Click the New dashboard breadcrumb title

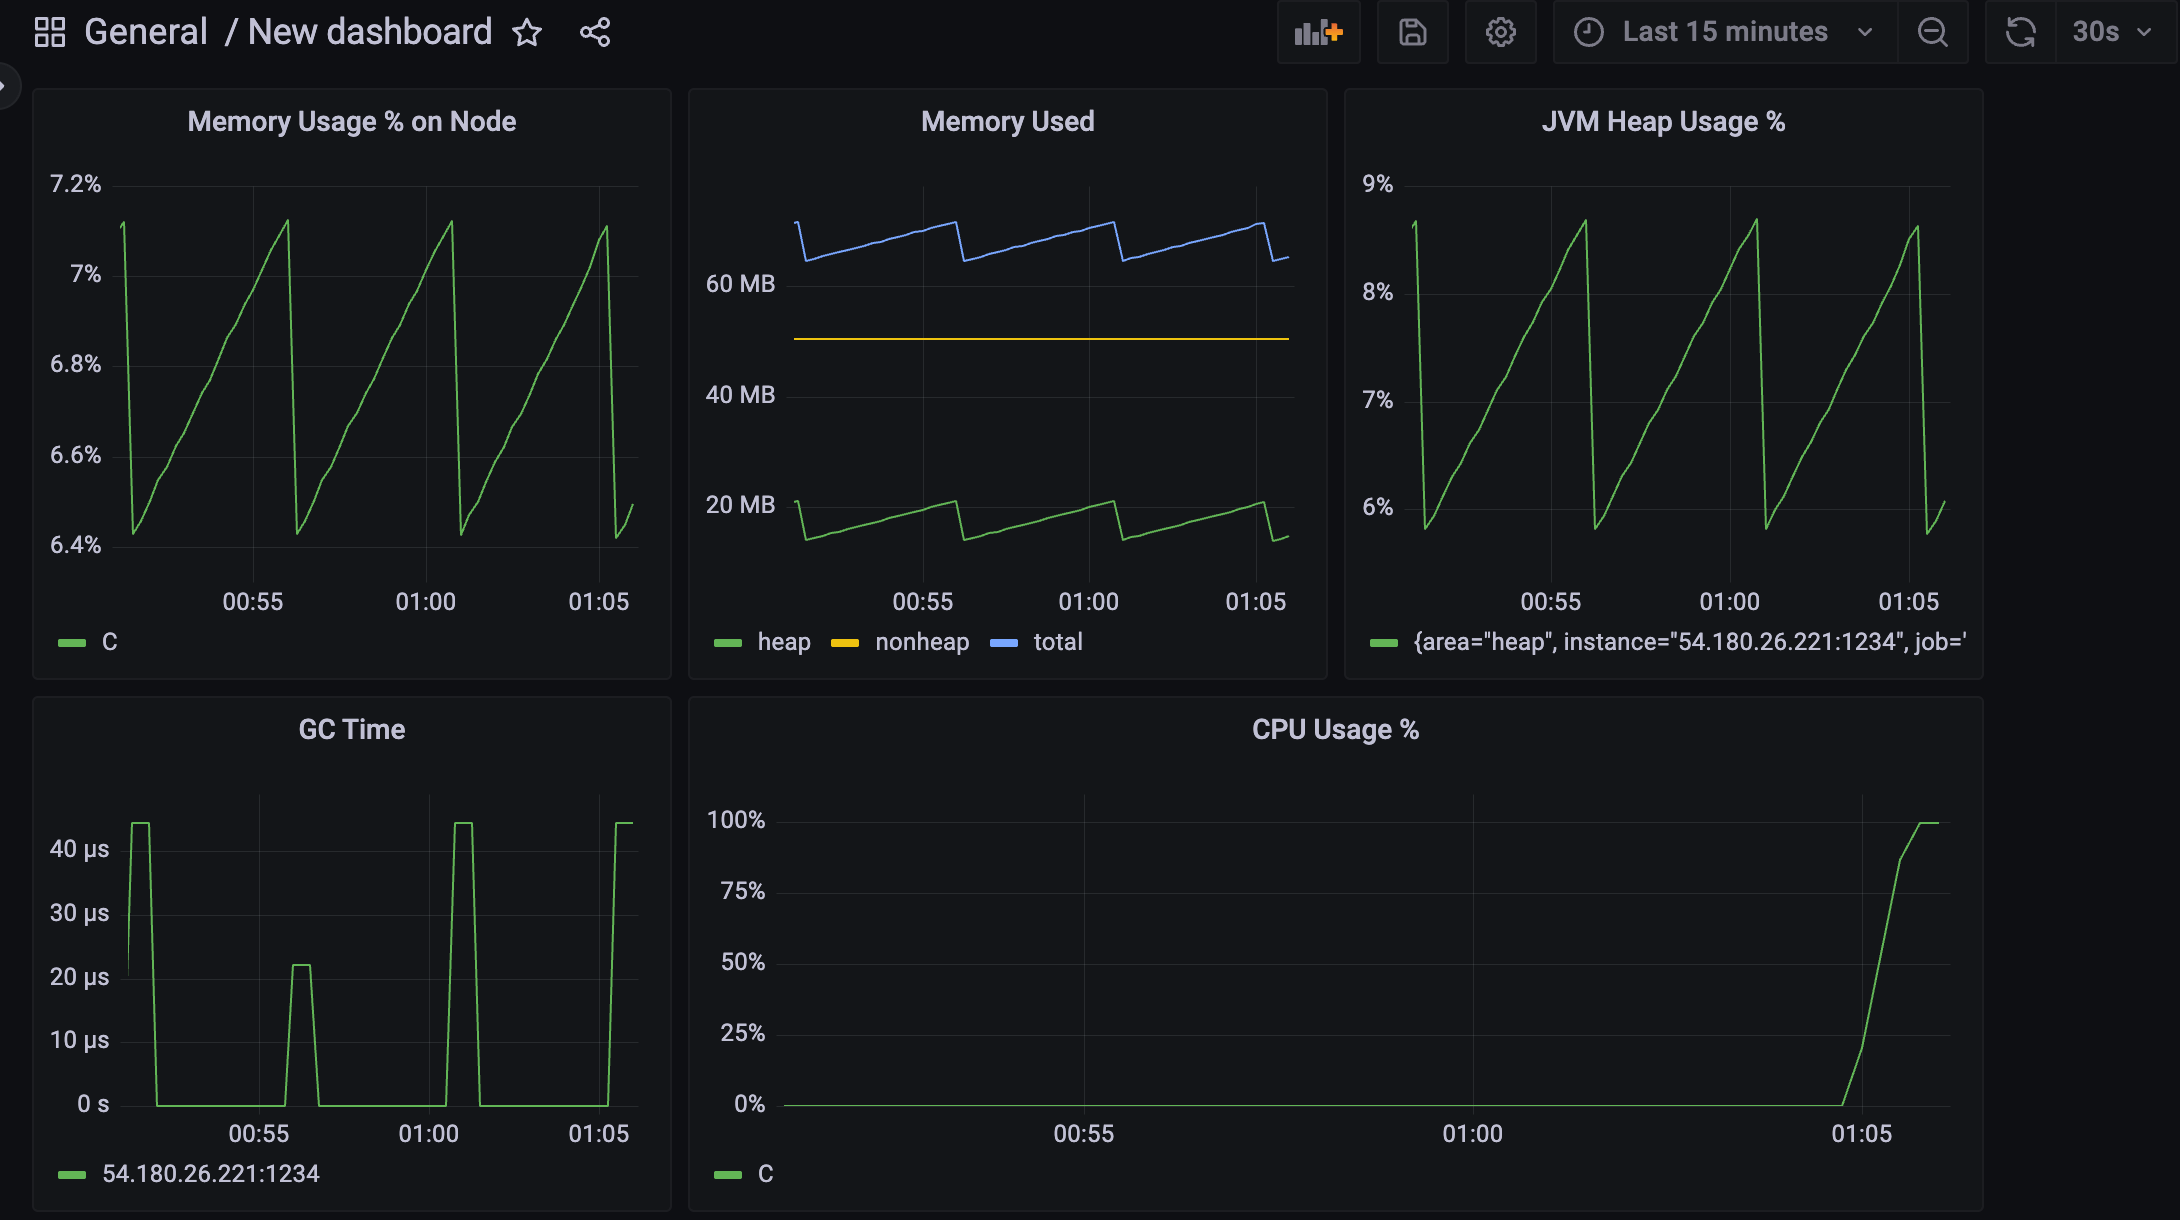(369, 33)
